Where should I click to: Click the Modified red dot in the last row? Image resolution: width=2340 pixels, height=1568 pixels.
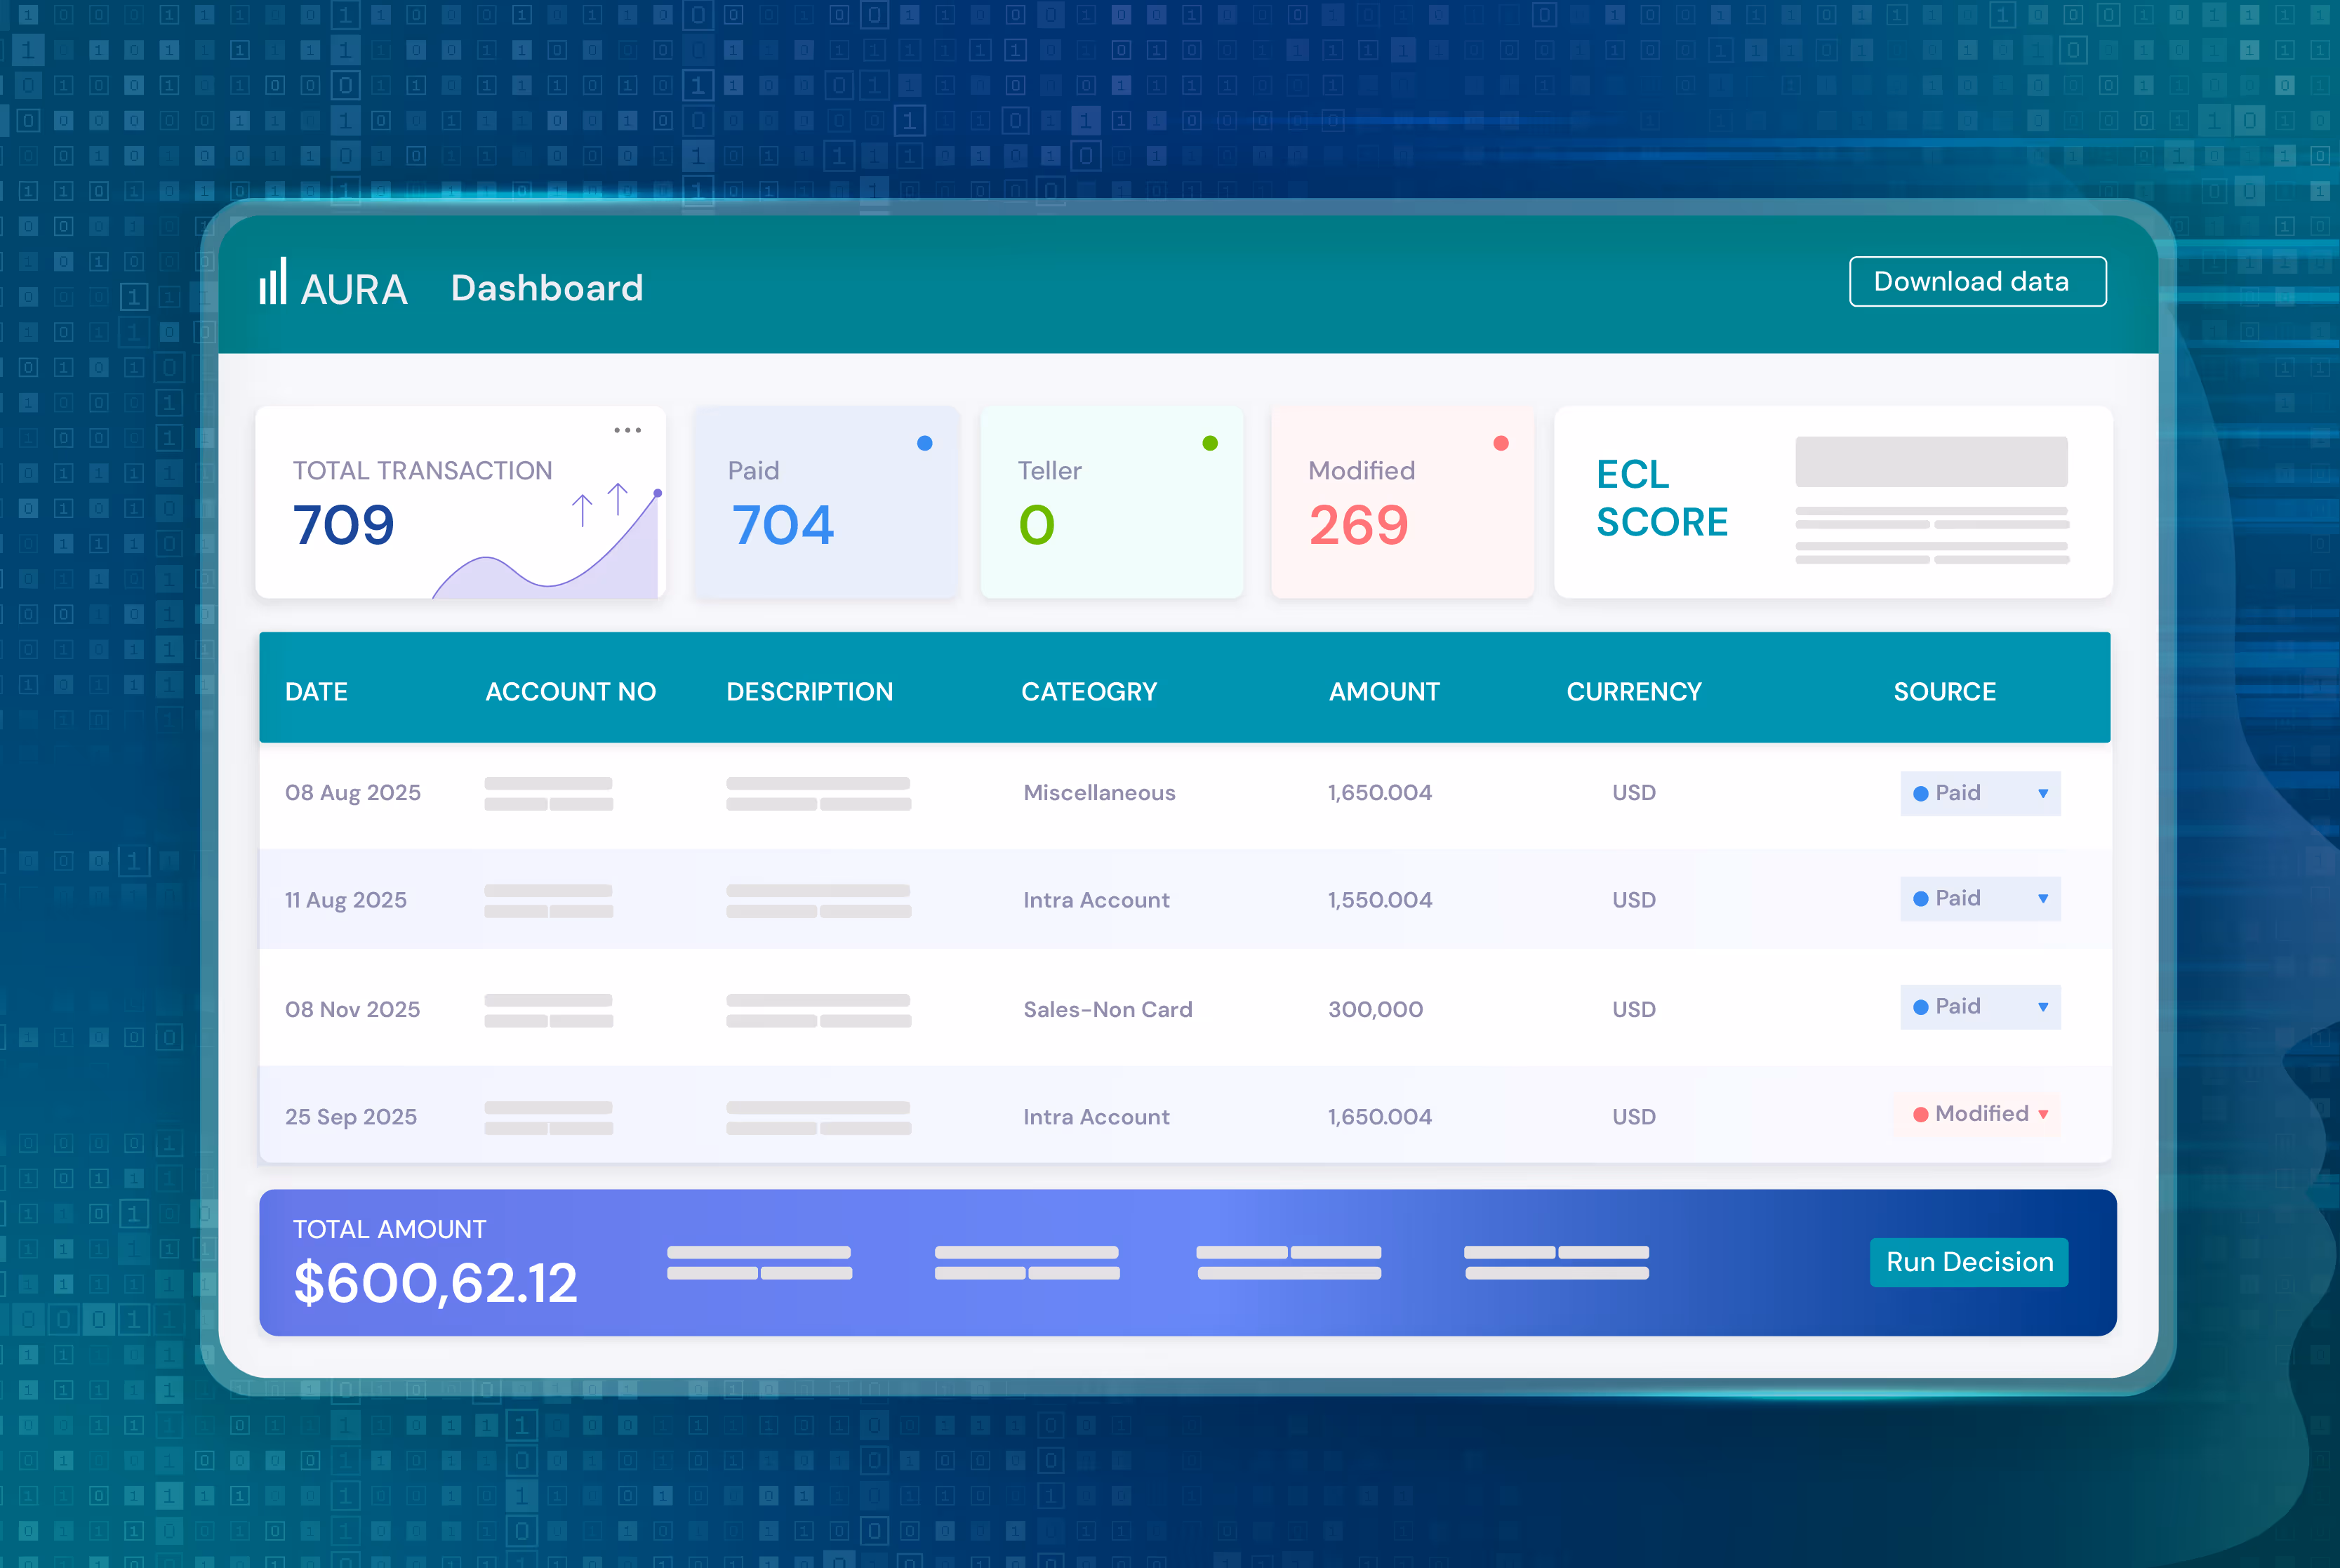point(1922,1114)
